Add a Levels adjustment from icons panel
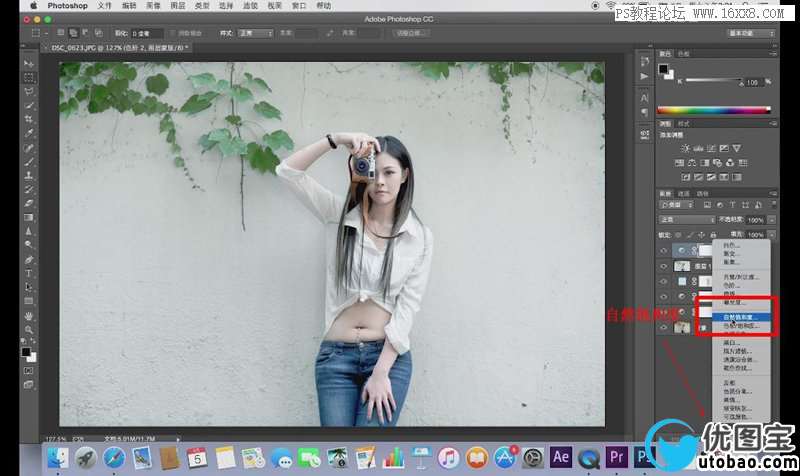 coord(698,148)
